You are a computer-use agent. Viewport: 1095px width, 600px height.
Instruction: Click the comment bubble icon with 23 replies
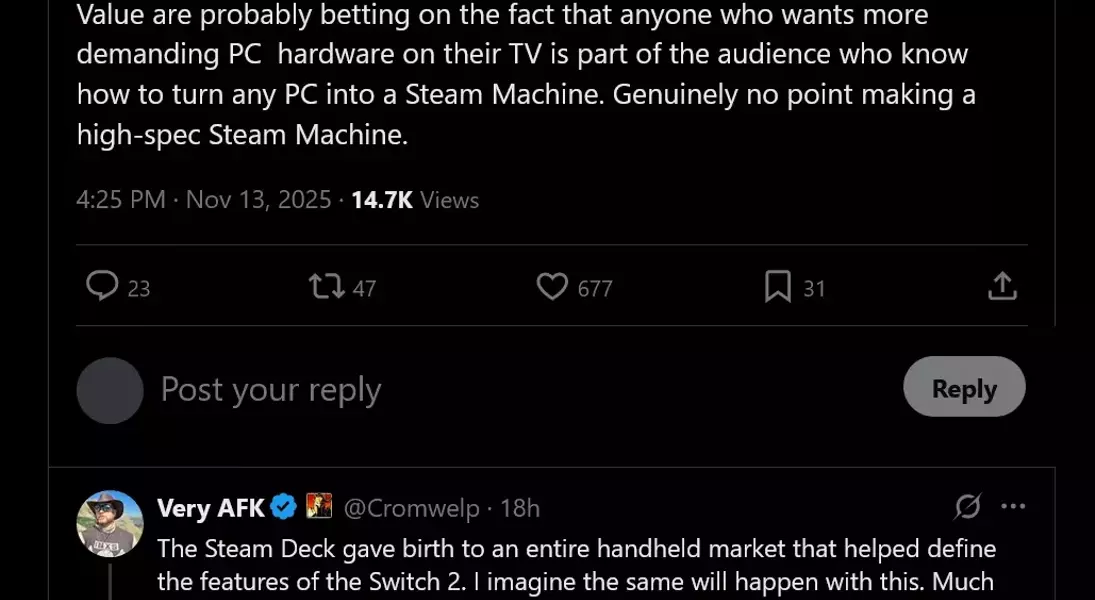pos(103,287)
